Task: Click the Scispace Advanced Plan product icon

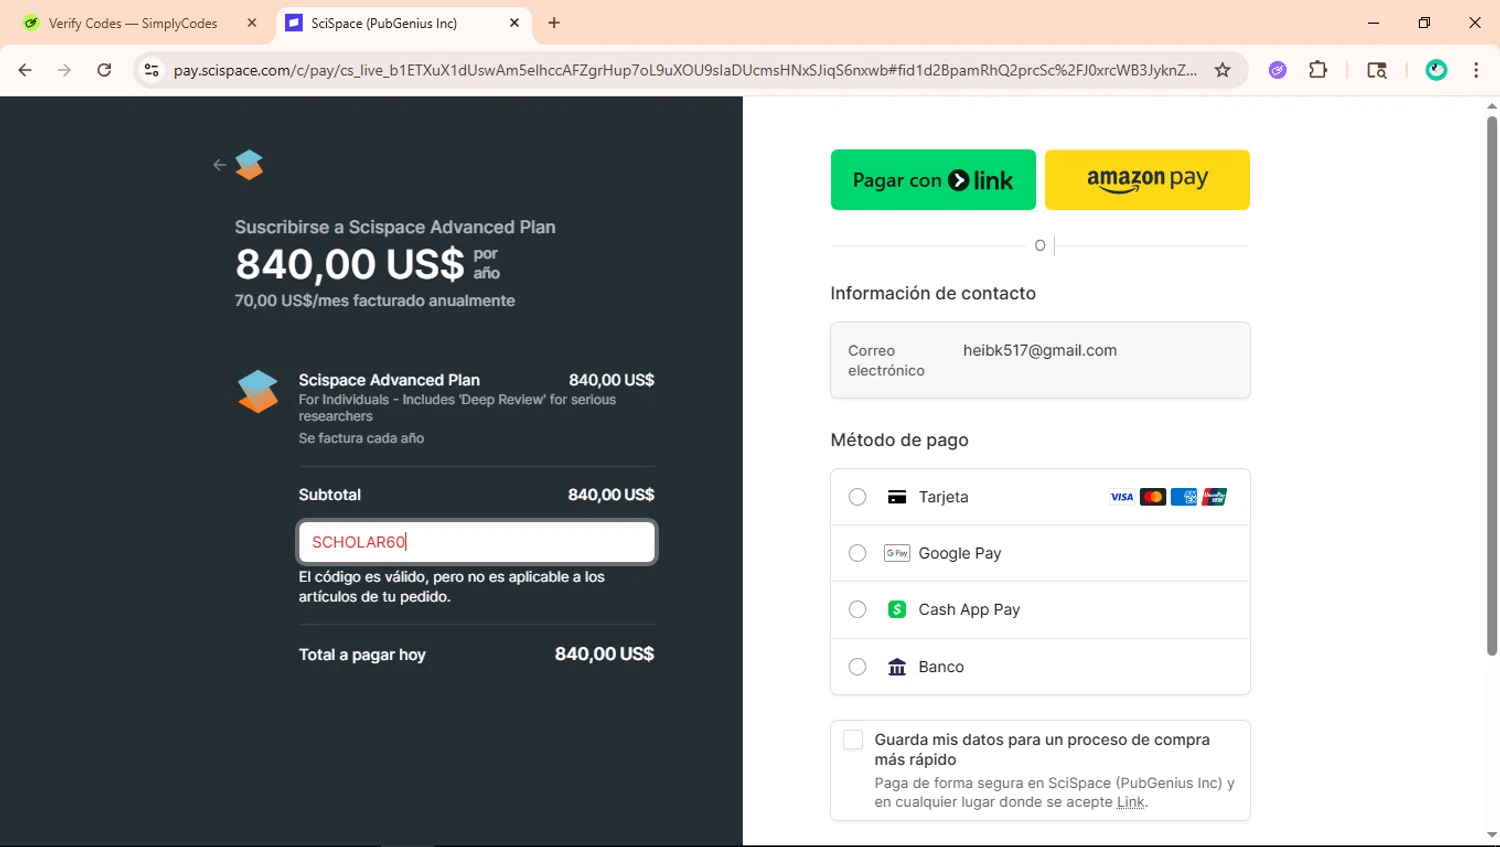Action: point(258,392)
